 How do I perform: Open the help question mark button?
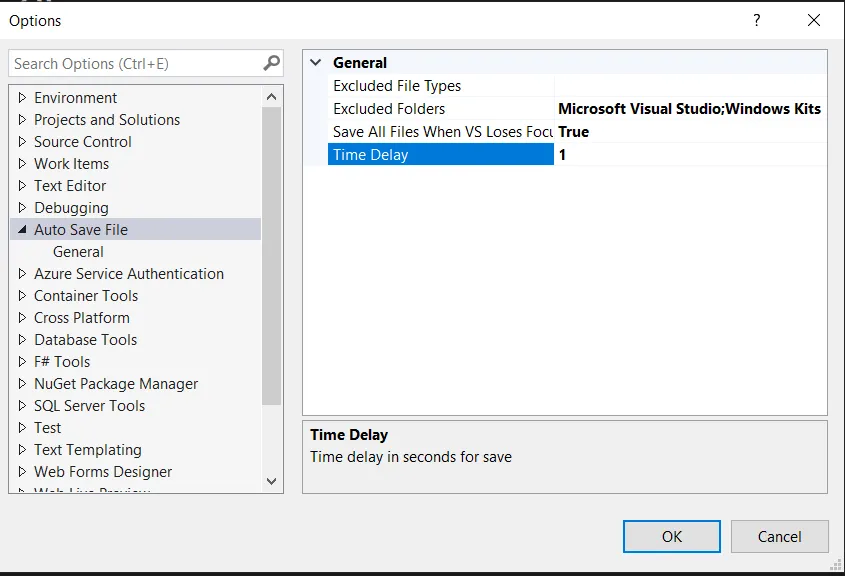tap(757, 20)
